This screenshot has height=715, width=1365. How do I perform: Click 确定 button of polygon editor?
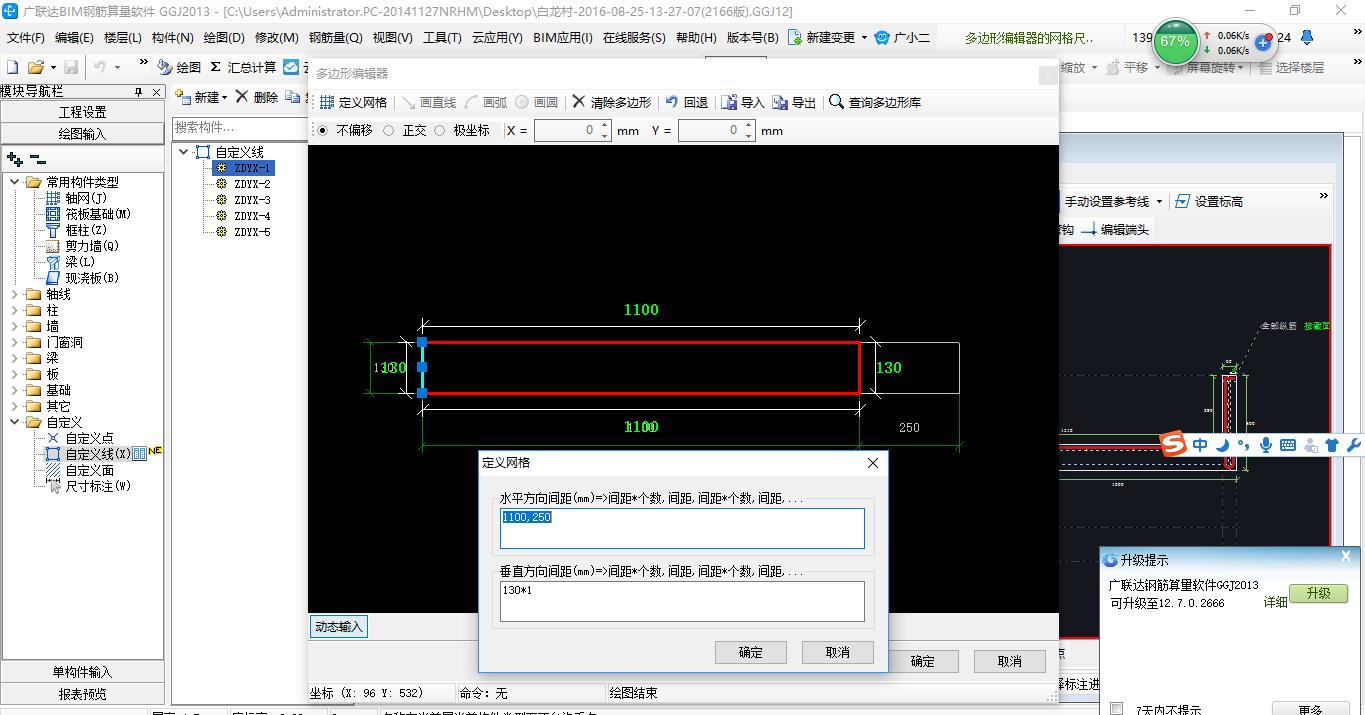(x=923, y=661)
